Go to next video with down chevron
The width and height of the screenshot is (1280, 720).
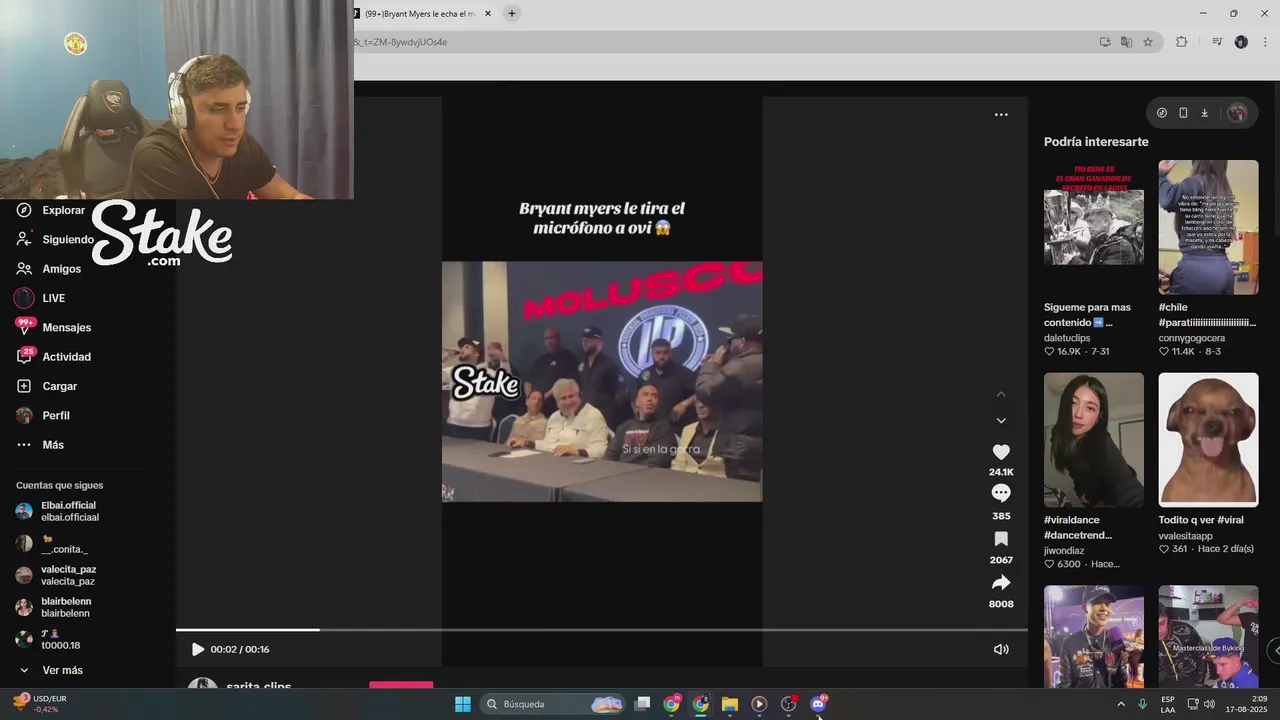pyautogui.click(x=1001, y=421)
